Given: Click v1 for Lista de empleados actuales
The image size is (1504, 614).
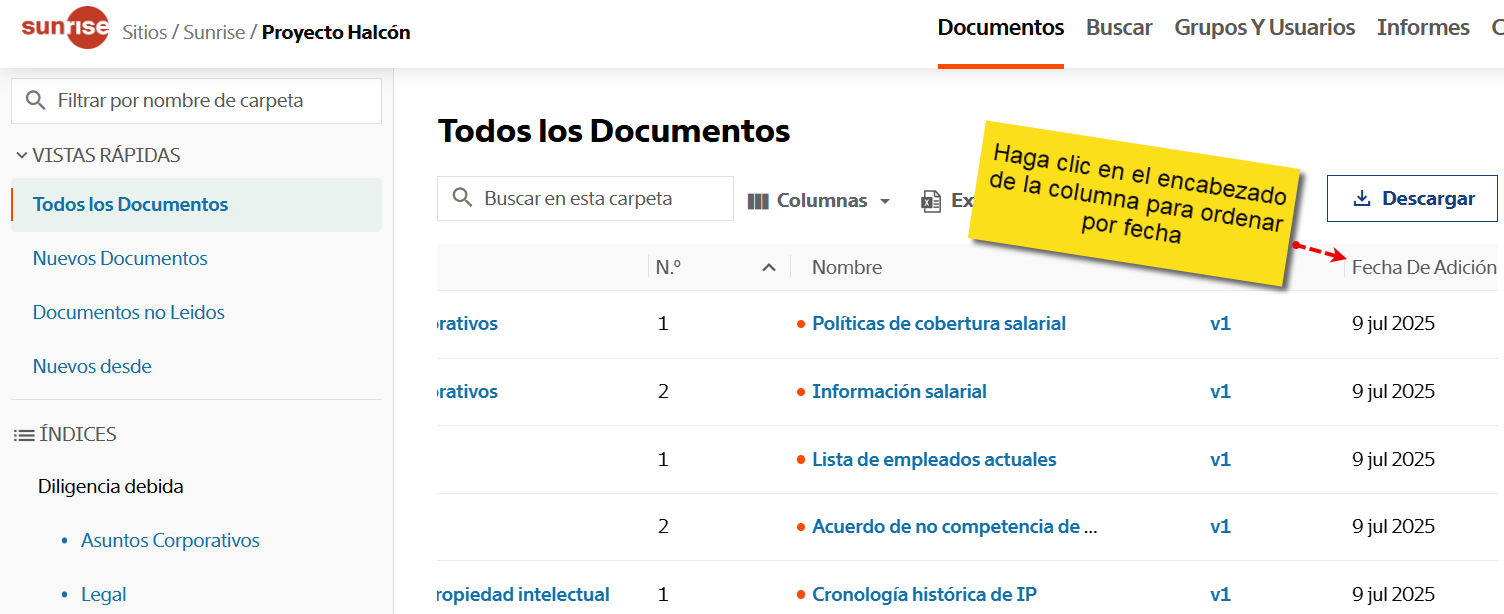Looking at the screenshot, I should point(1220,460).
